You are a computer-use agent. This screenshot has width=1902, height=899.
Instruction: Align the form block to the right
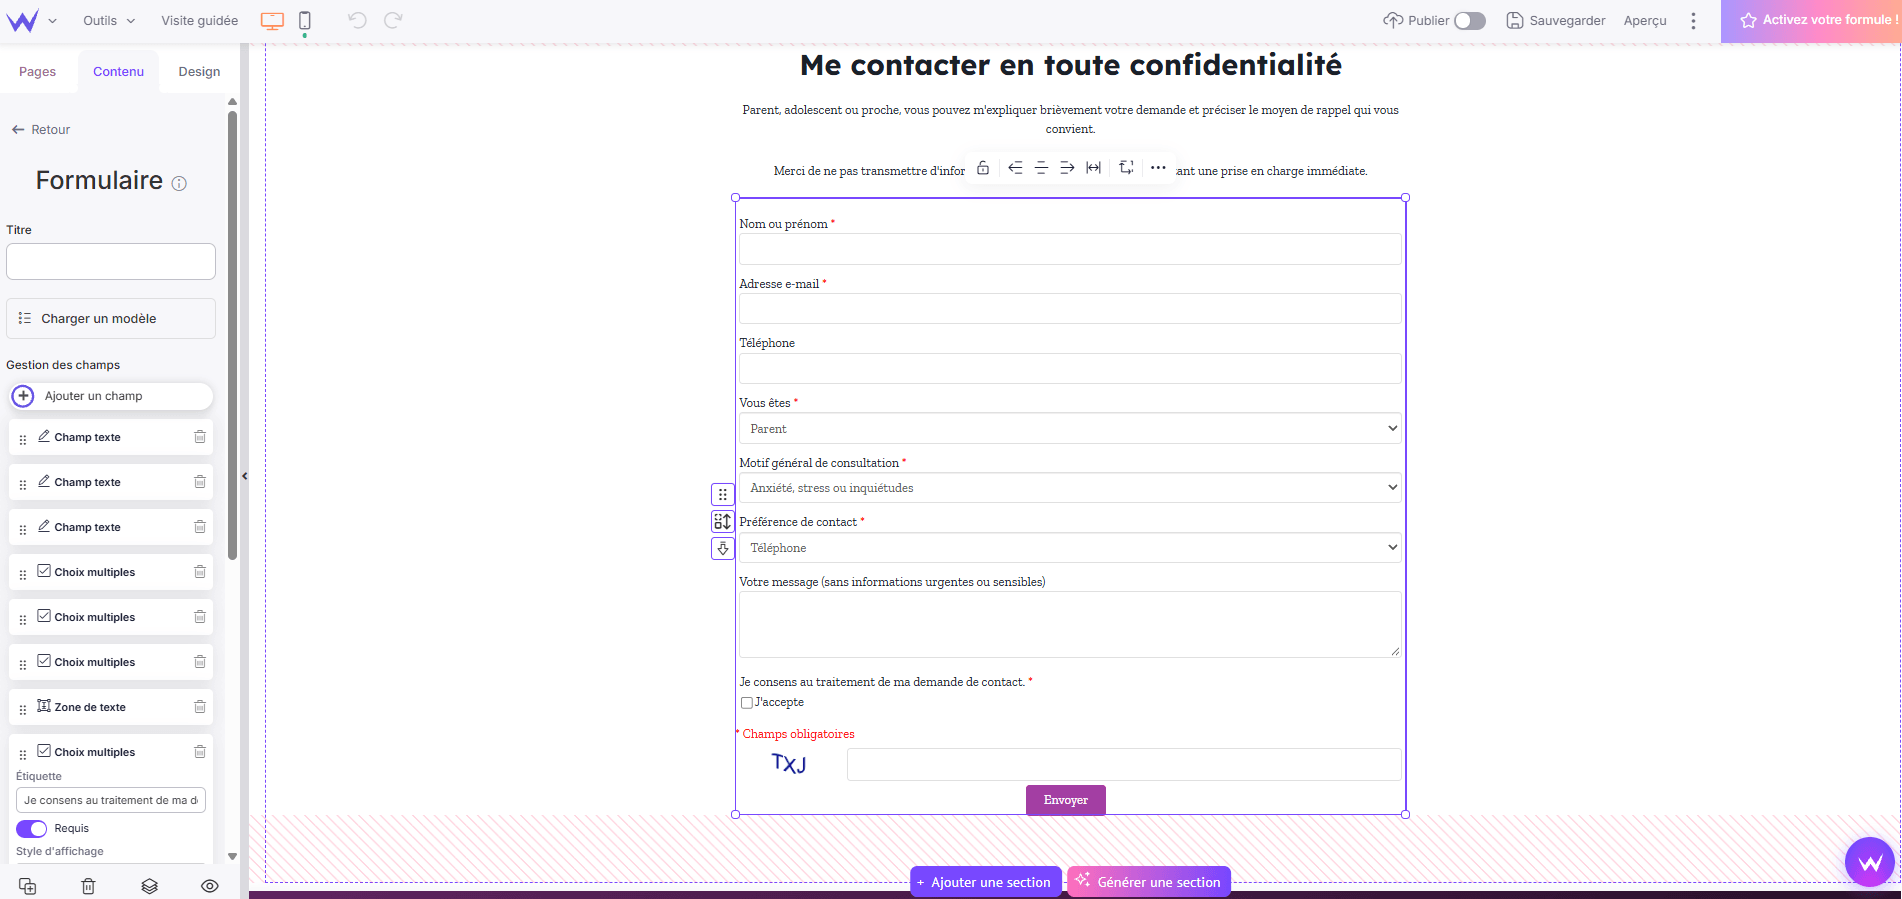1067,168
